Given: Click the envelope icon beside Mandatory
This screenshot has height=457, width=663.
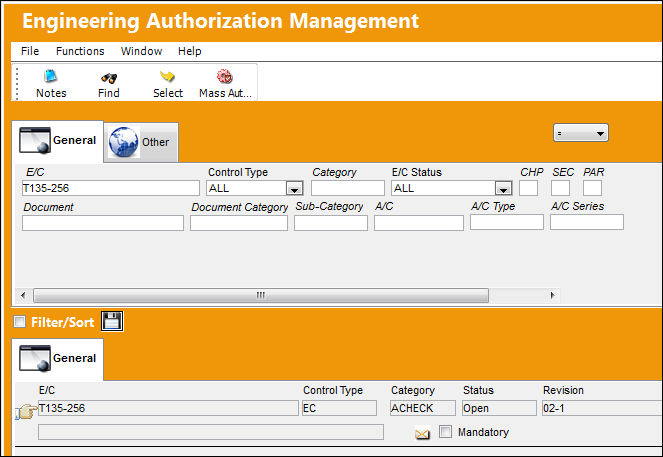Looking at the screenshot, I should pos(422,434).
